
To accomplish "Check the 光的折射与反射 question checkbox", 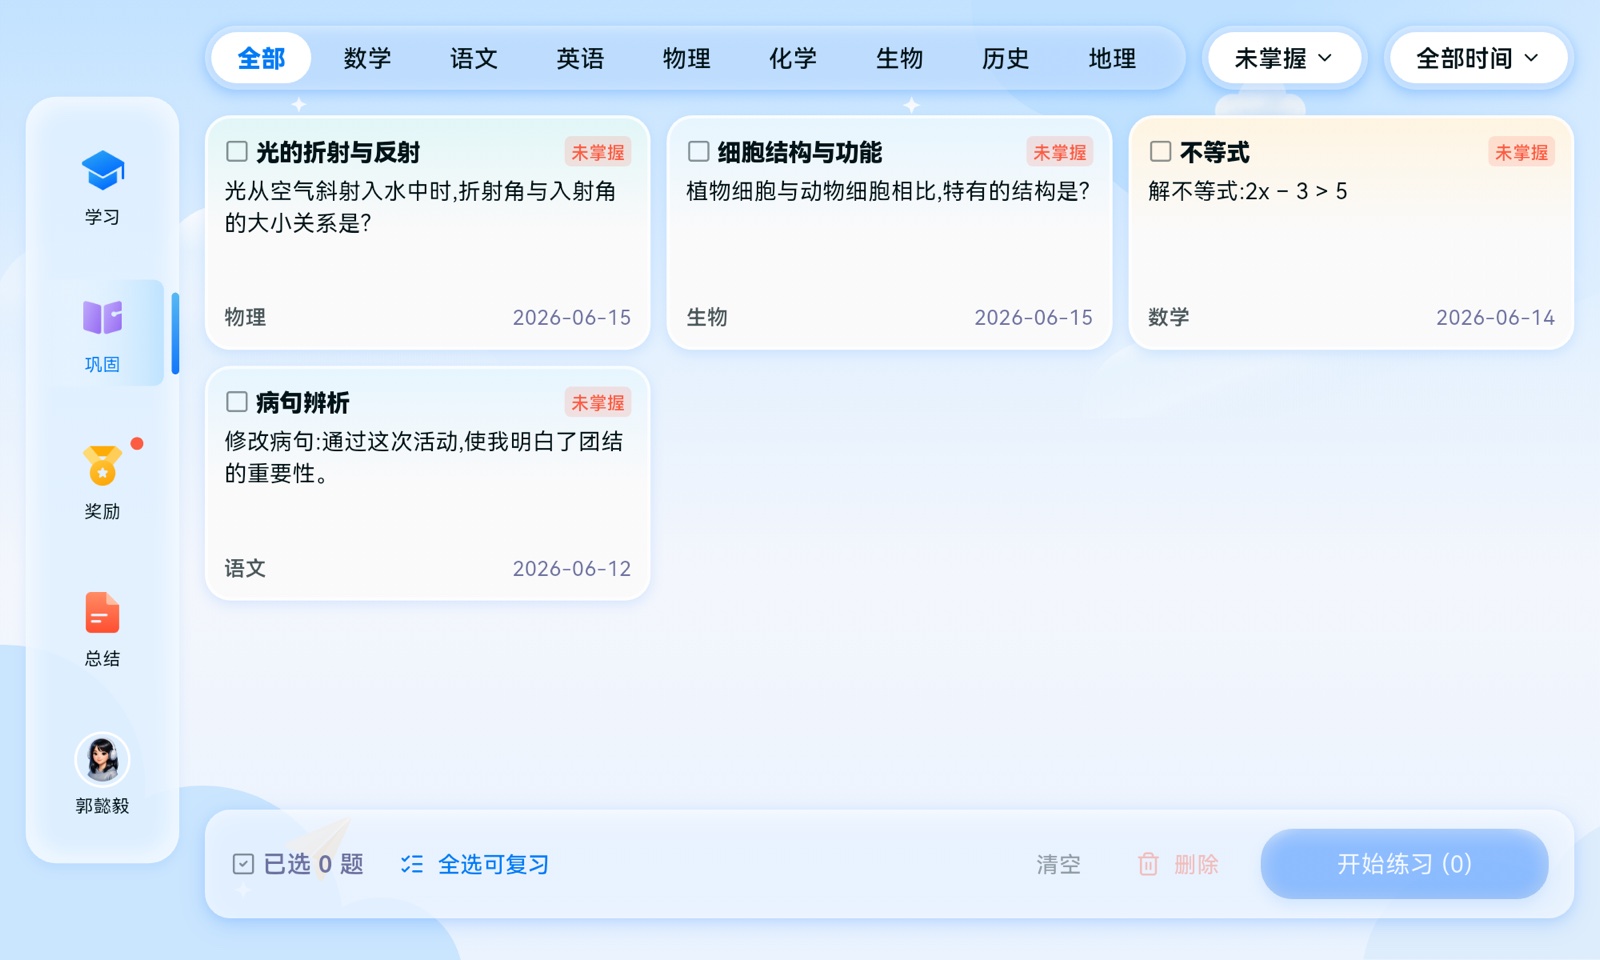I will coord(237,151).
